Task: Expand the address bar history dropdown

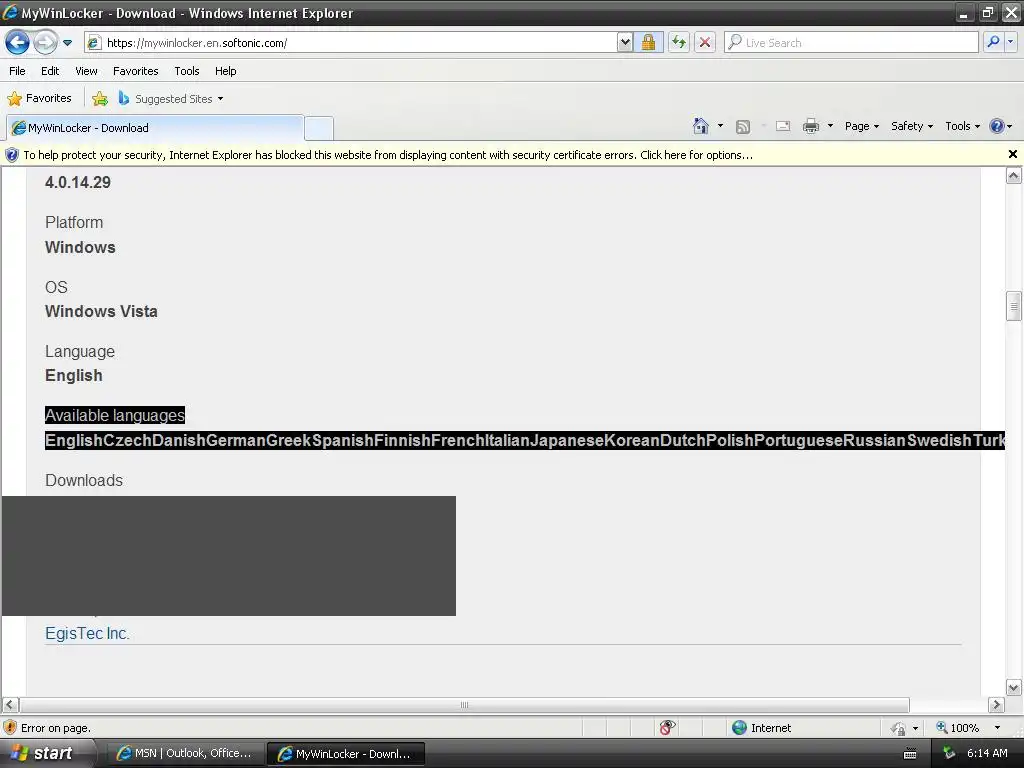Action: [x=625, y=42]
